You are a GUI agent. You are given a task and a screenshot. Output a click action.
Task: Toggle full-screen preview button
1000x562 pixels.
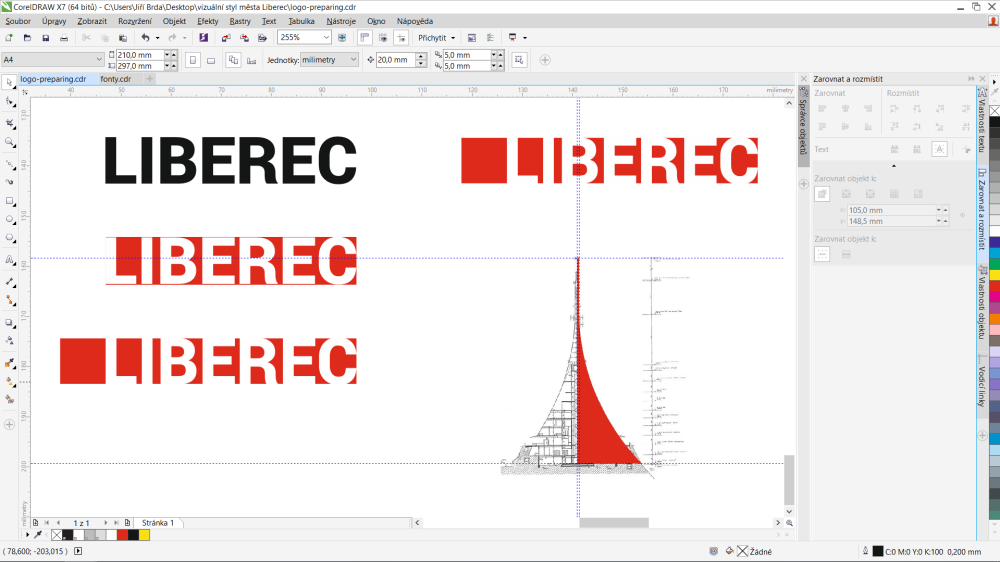click(x=342, y=38)
